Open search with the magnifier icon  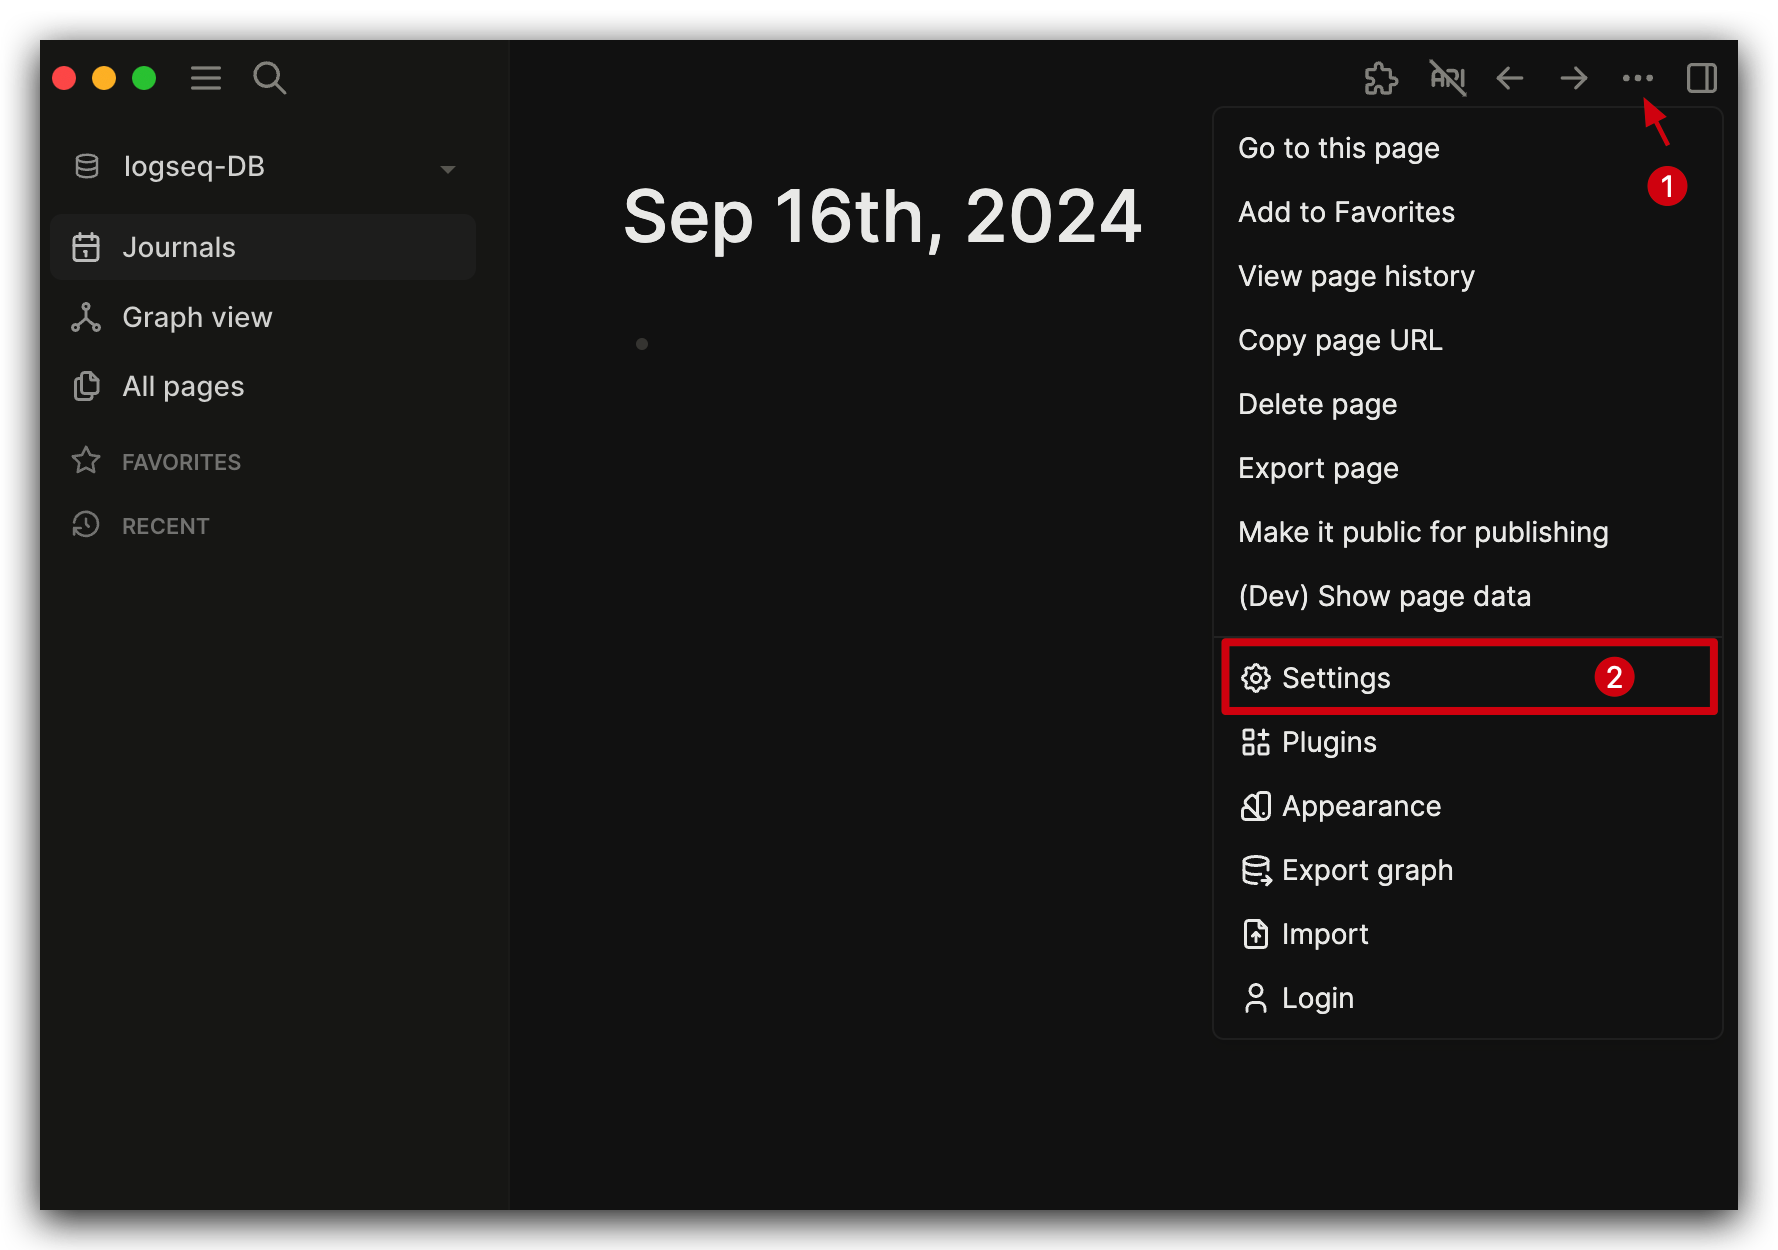[269, 78]
